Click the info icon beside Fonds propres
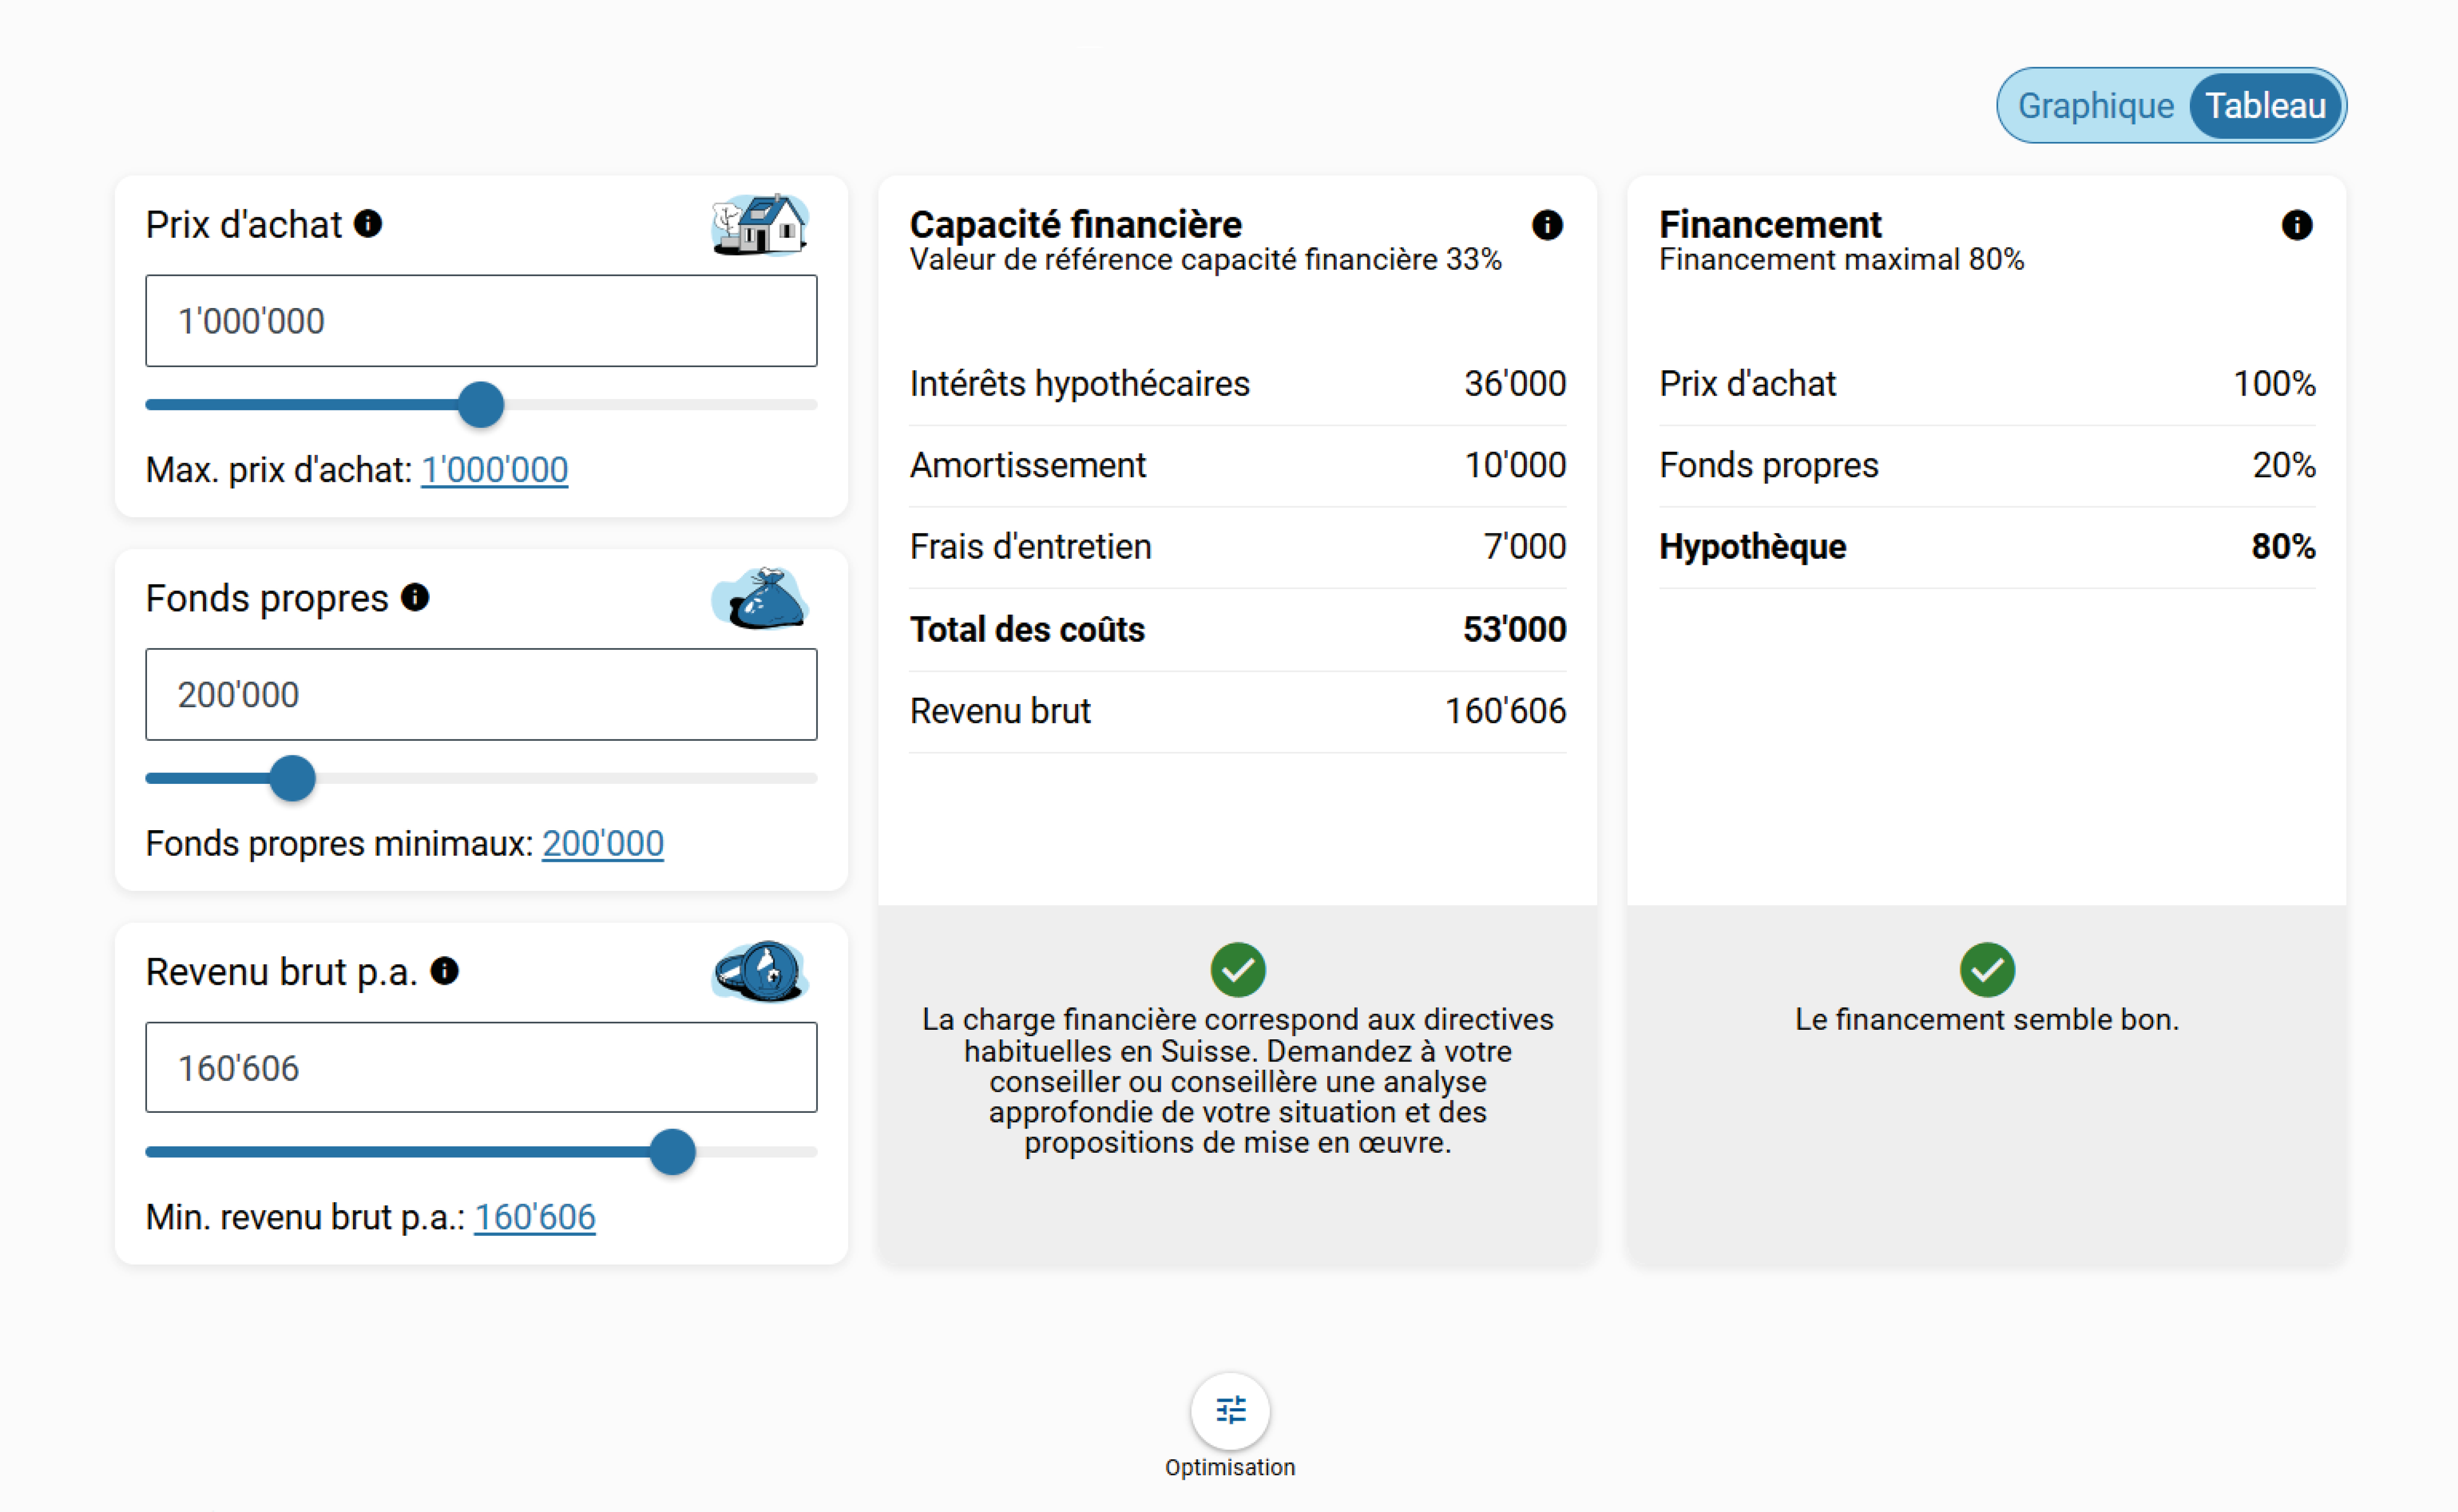 click(415, 597)
